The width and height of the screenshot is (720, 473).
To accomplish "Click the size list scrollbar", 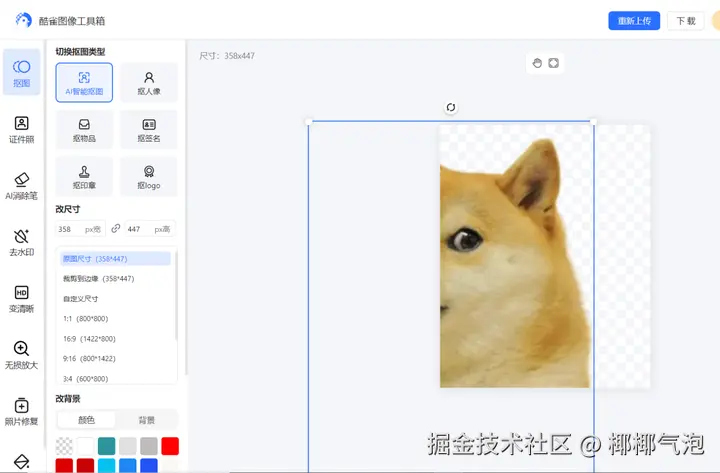I will click(x=175, y=296).
